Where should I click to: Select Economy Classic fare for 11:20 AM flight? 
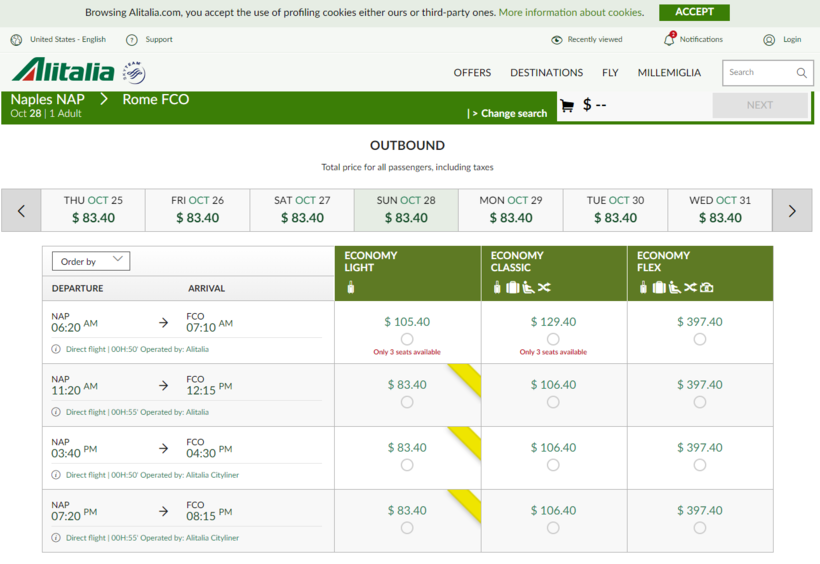click(553, 402)
